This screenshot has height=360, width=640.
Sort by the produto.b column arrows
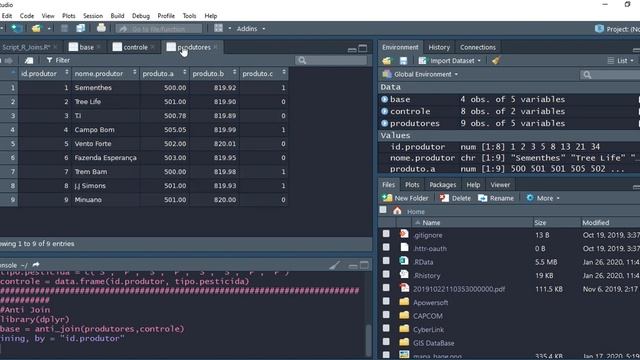(234, 73)
